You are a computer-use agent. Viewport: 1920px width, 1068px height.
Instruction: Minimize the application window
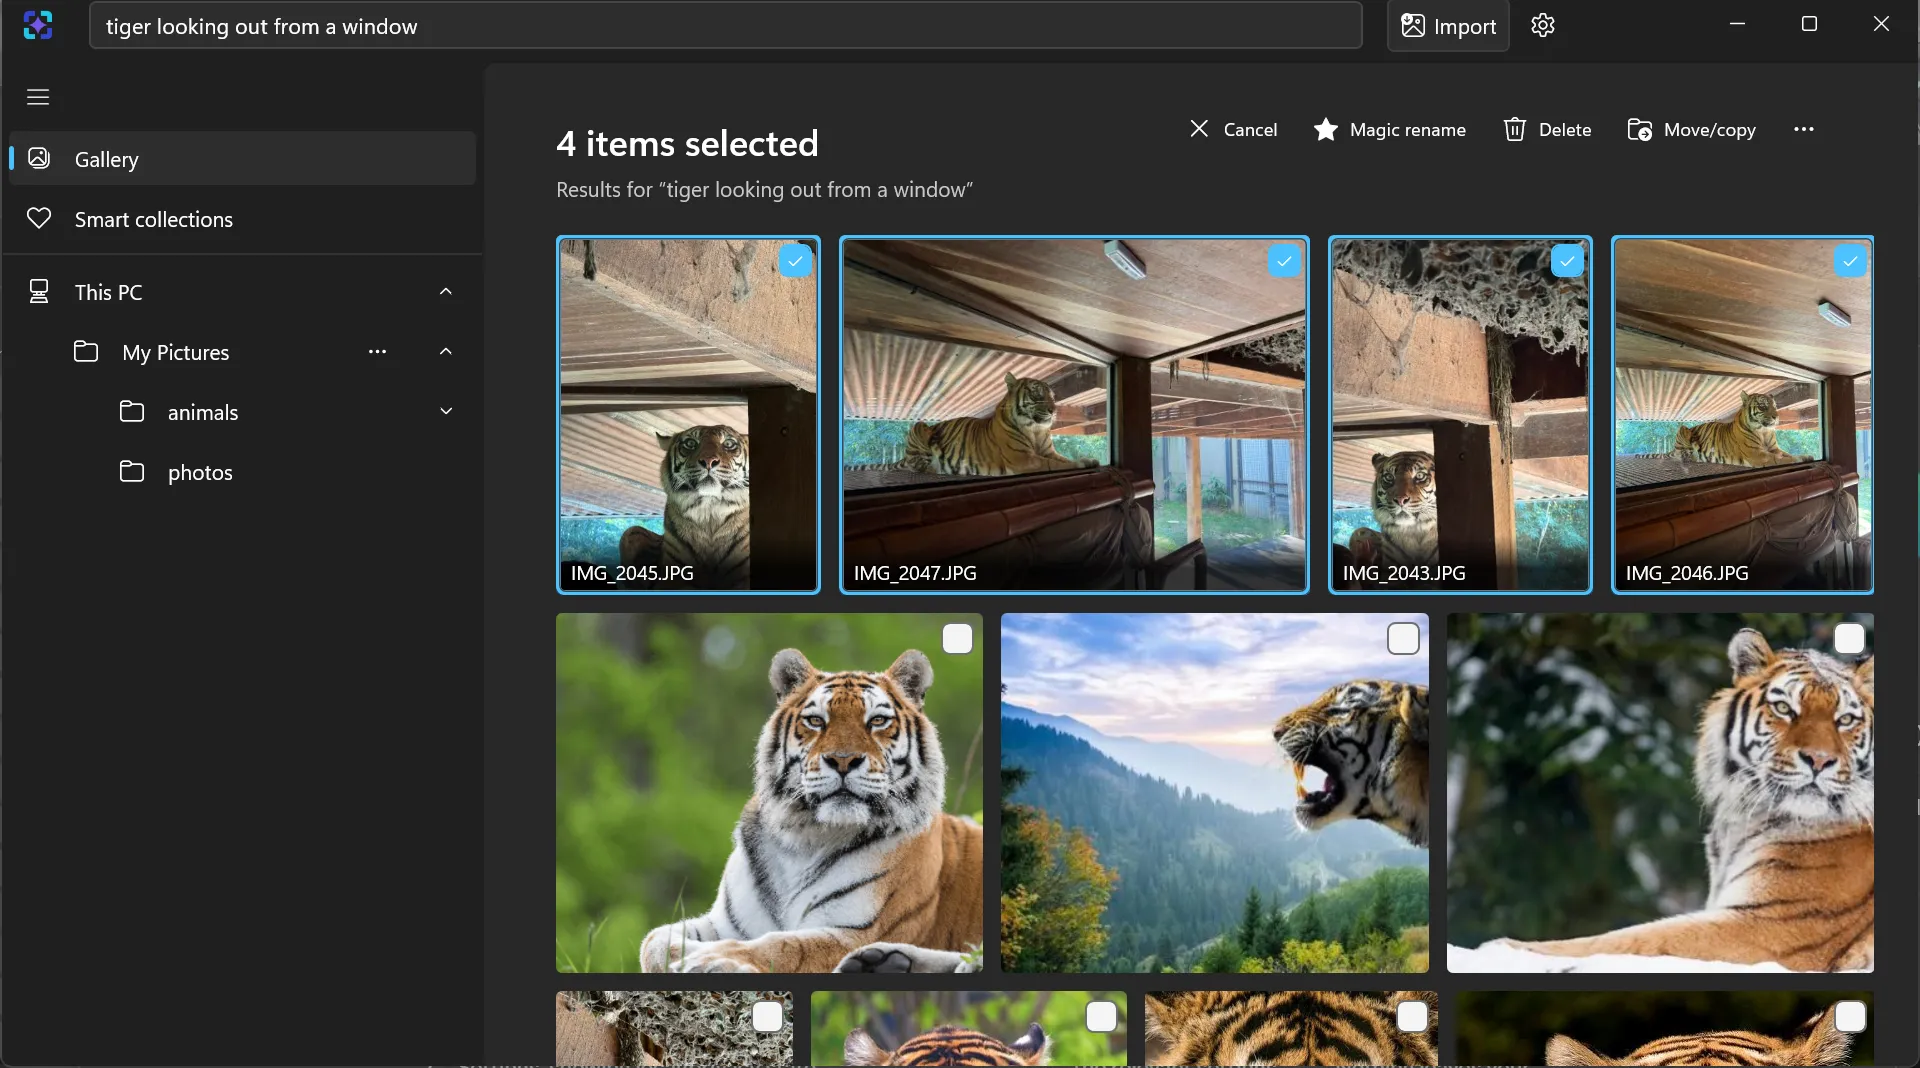(x=1737, y=24)
